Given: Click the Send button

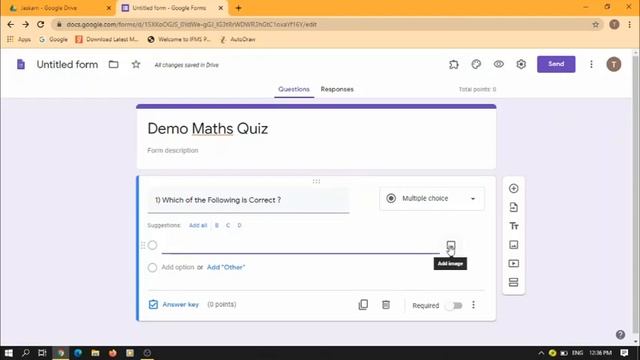Looking at the screenshot, I should click(x=556, y=64).
